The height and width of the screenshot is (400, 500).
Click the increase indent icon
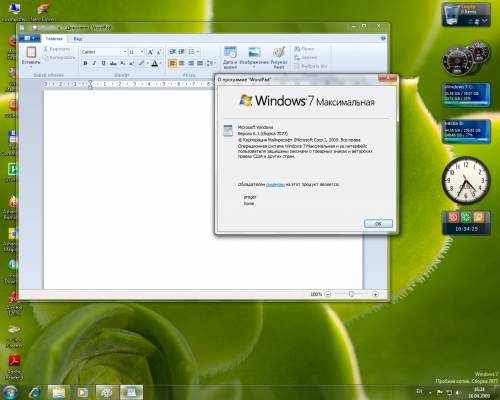click(181, 52)
